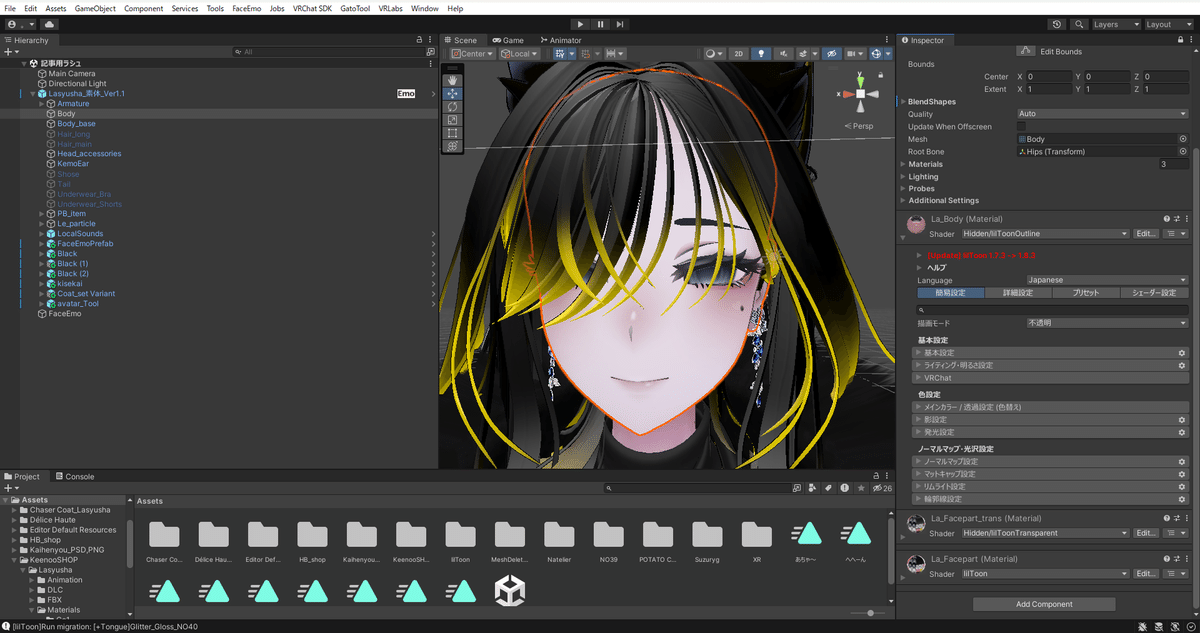Select the Move tool in Scene toolbar
This screenshot has width=1200, height=633.
coord(453,93)
